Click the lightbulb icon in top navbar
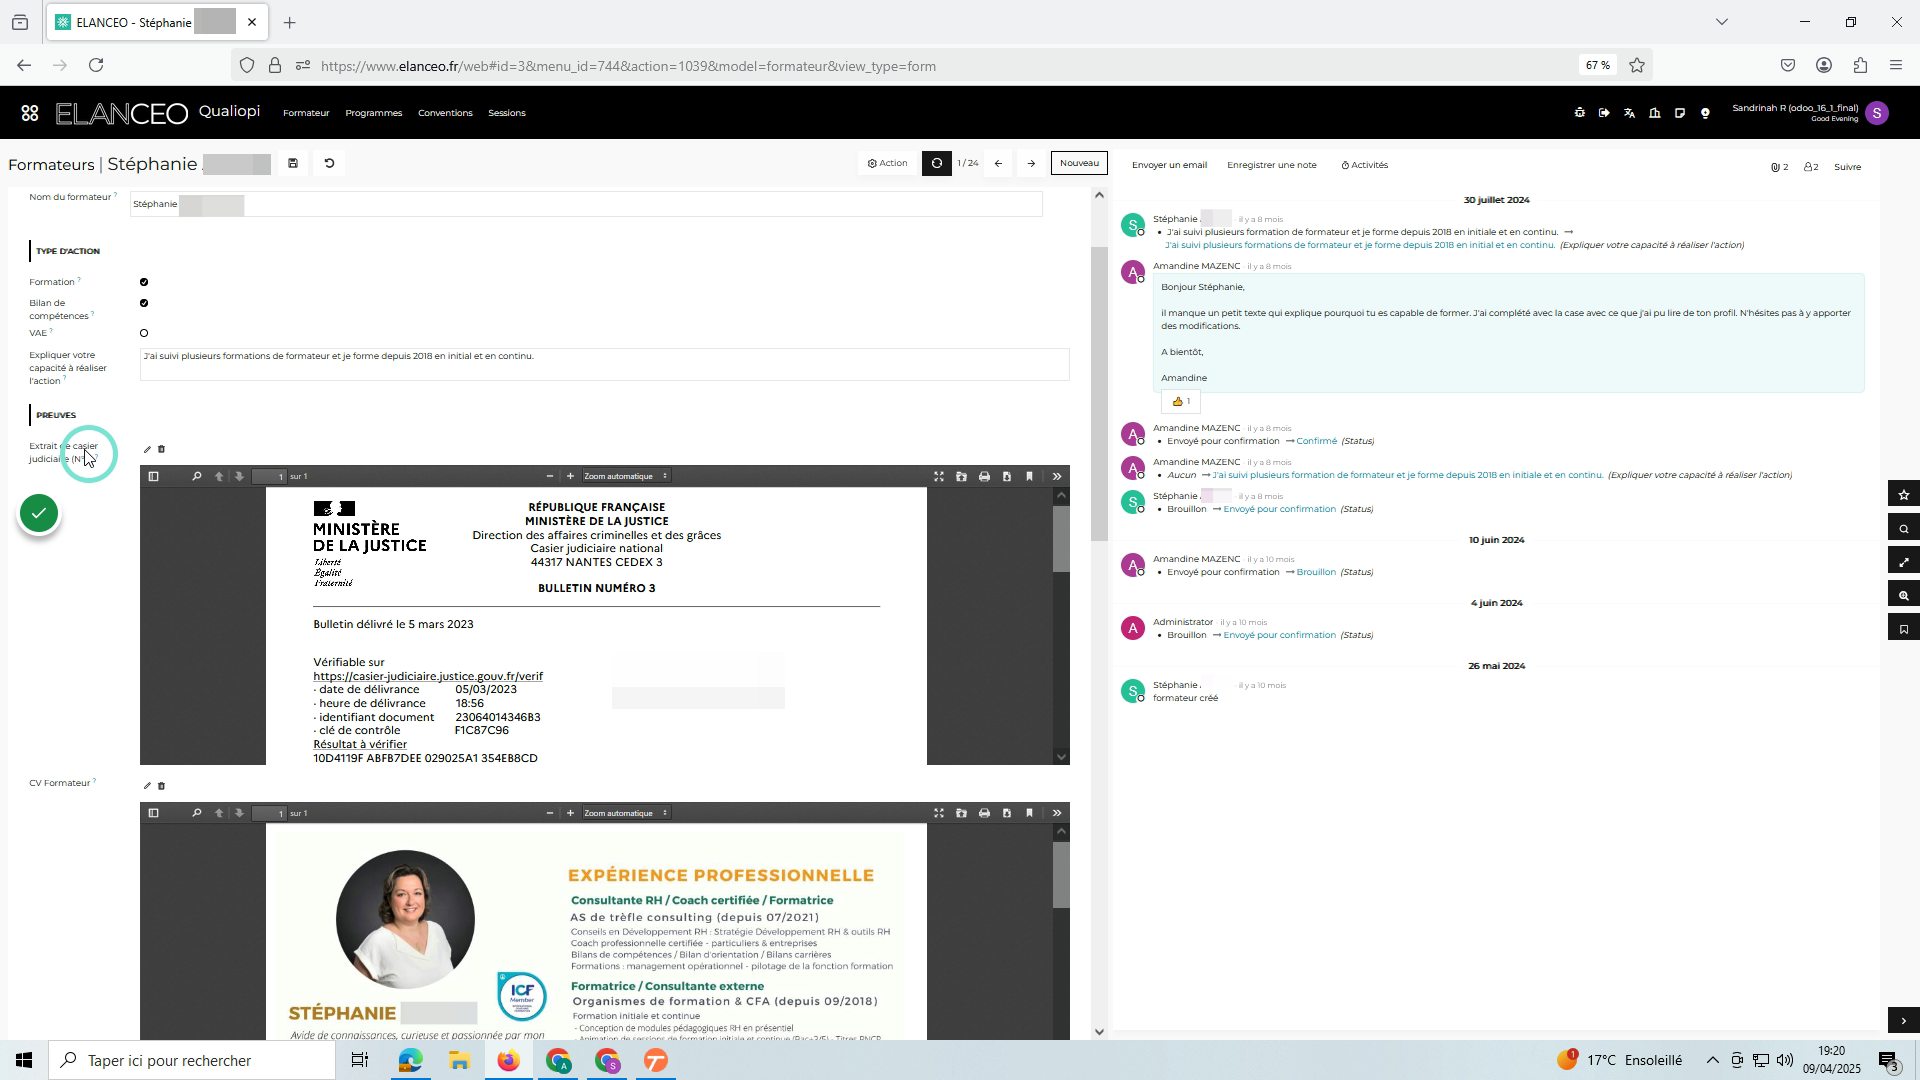This screenshot has width=1920, height=1080. [x=1706, y=113]
